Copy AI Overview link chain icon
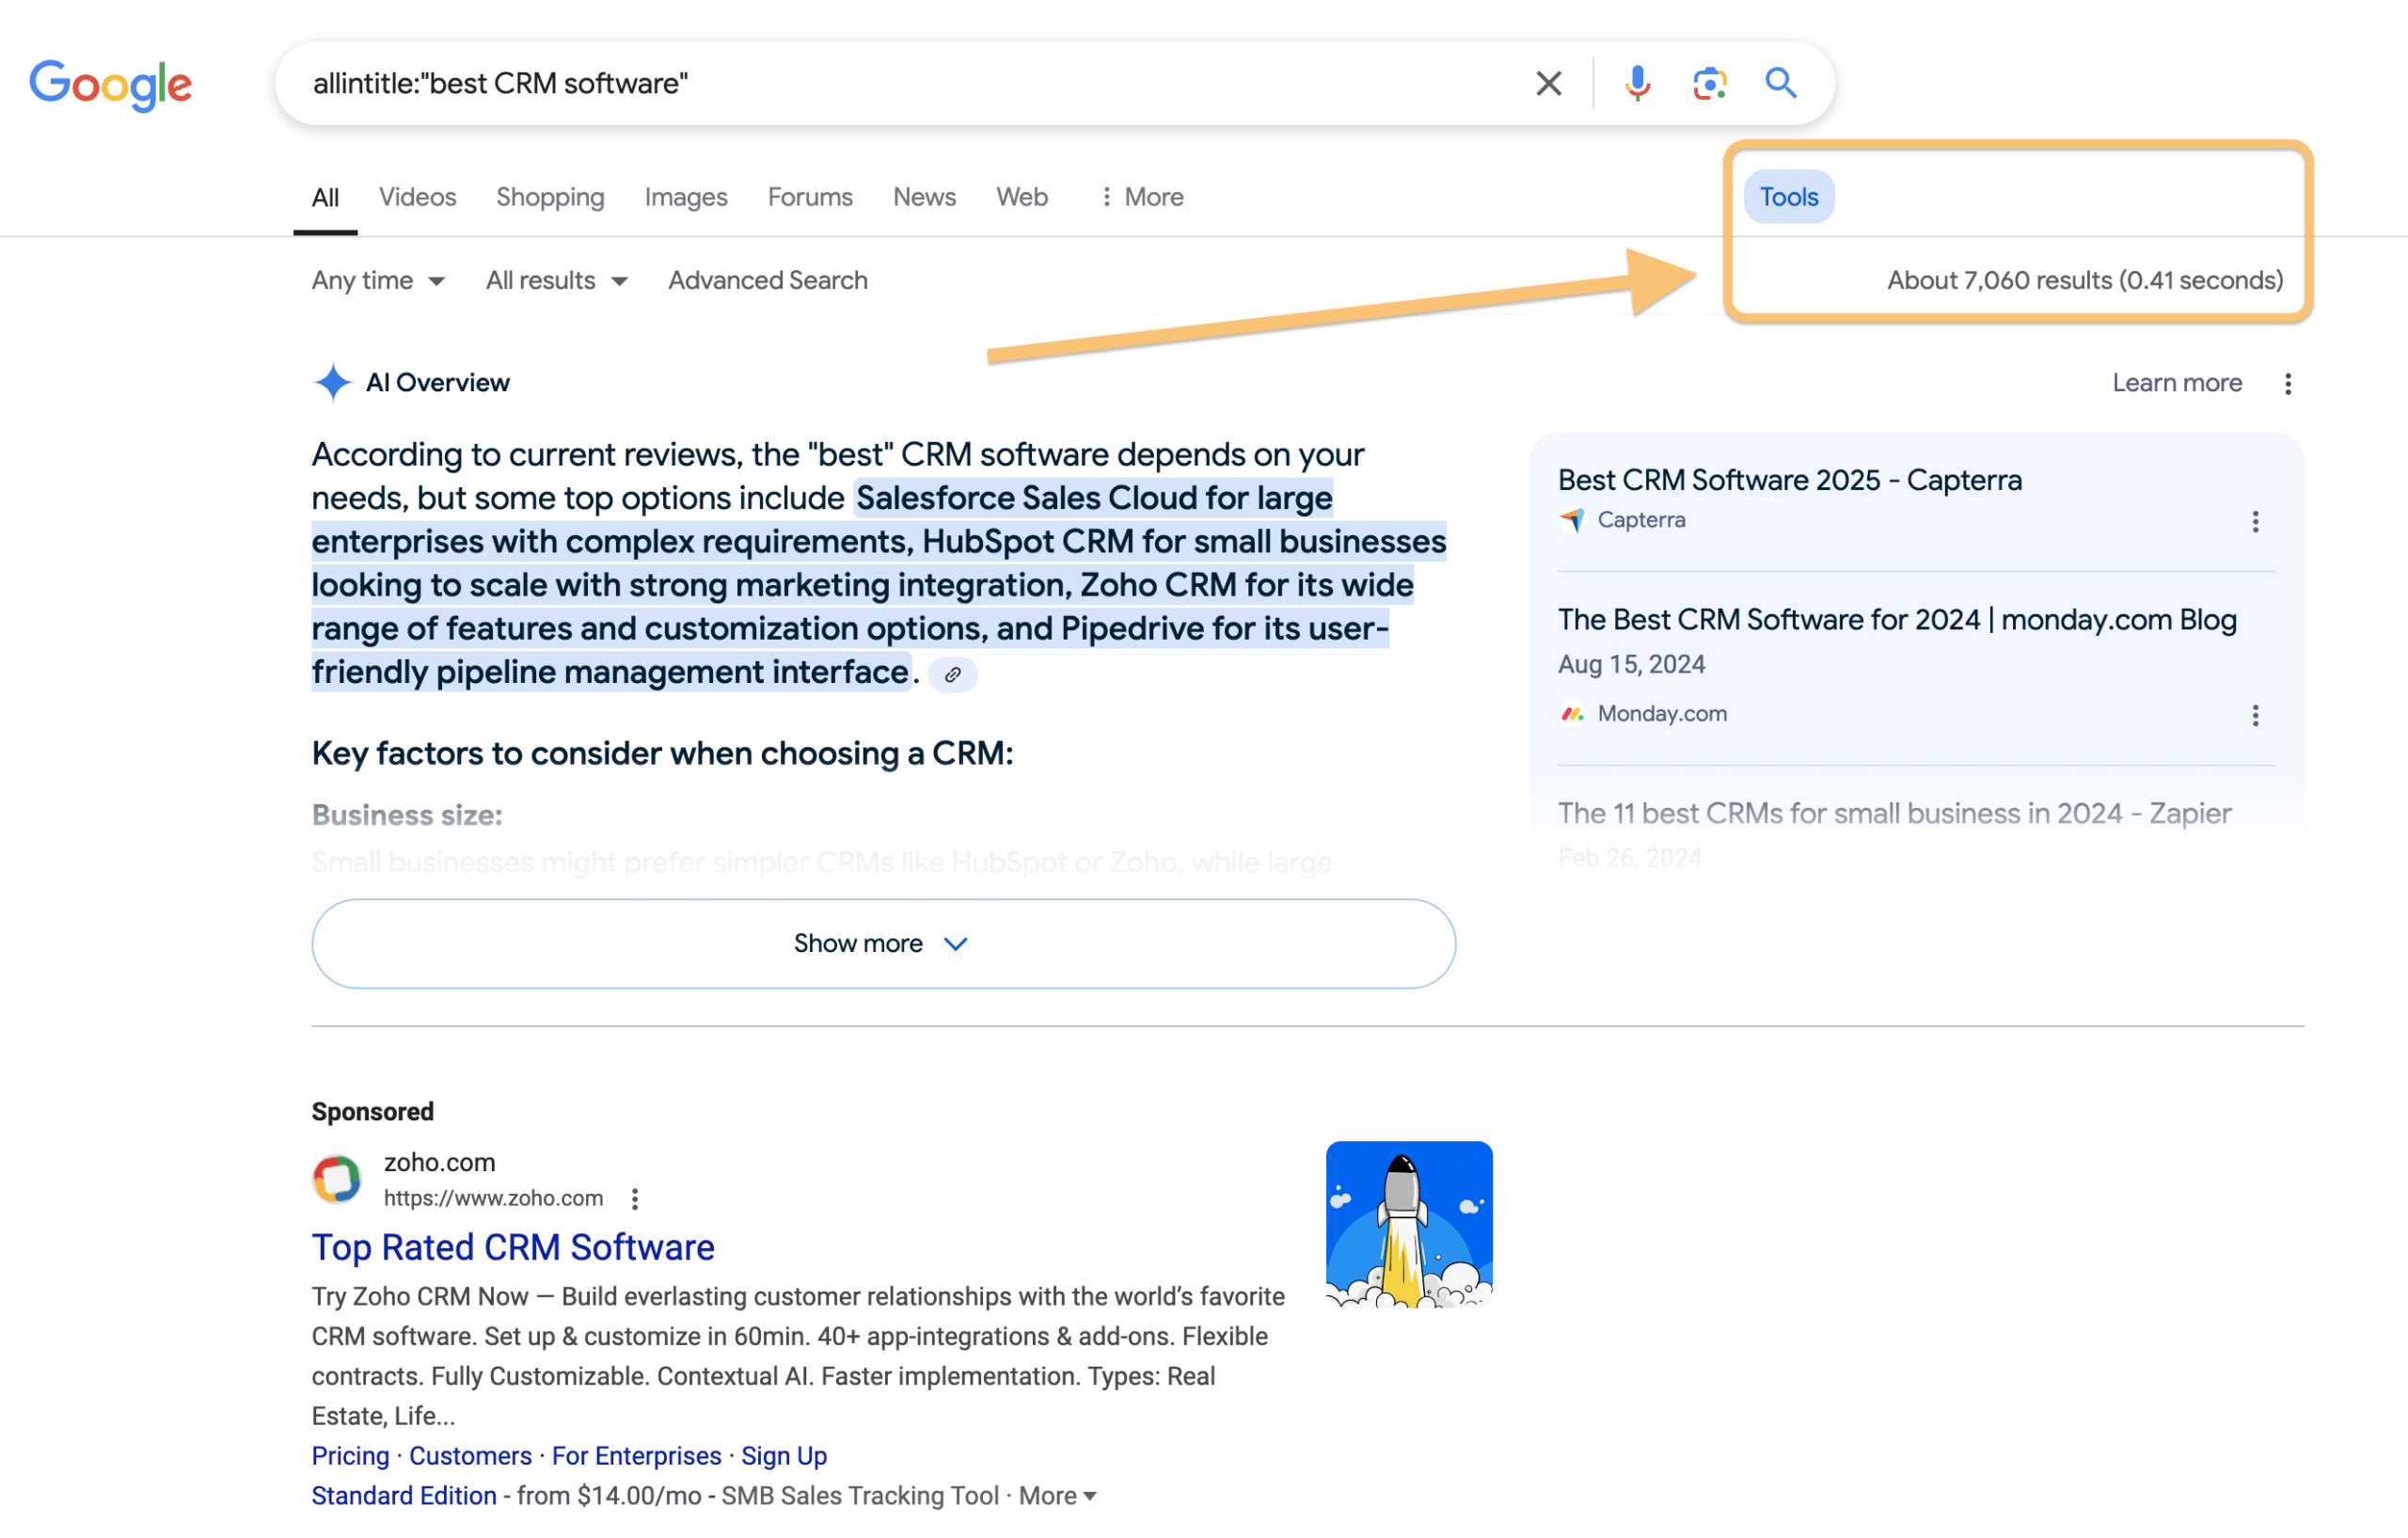Viewport: 2408px width, 1538px height. 953,675
